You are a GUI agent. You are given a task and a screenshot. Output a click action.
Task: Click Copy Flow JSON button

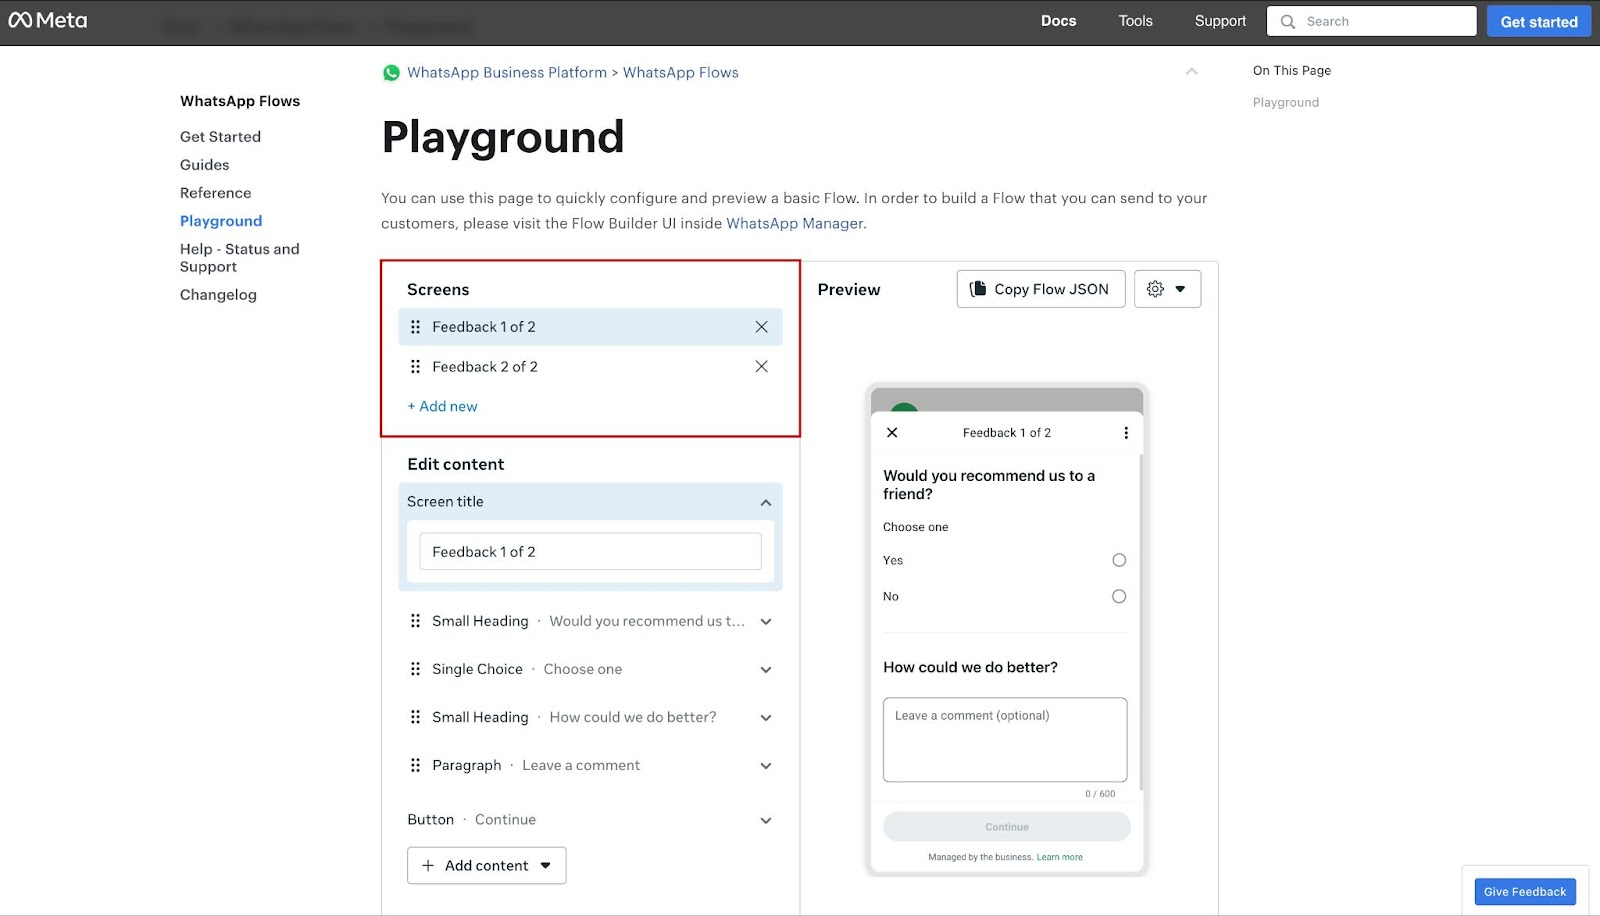click(x=1041, y=289)
